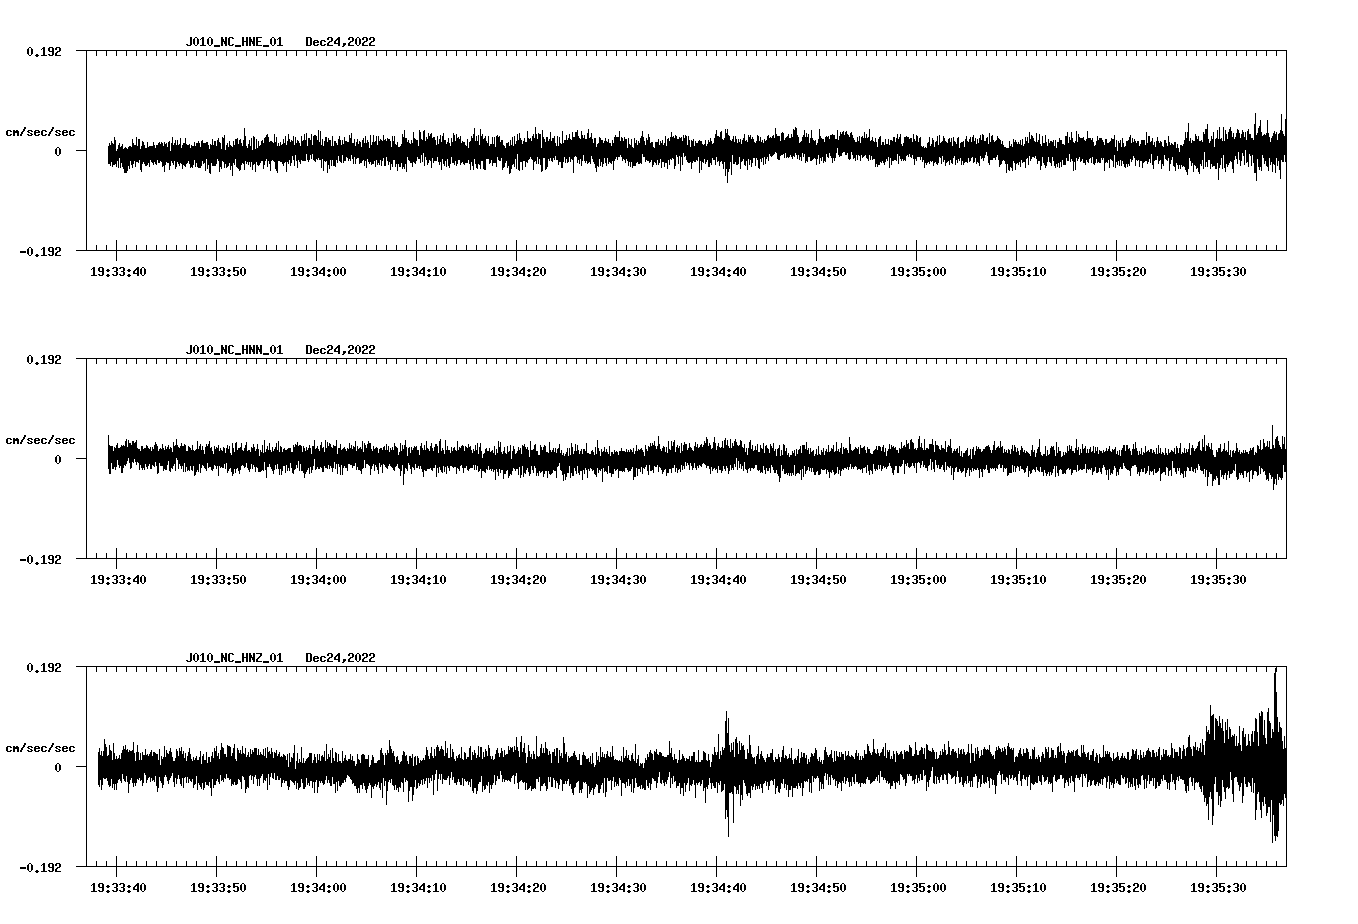Click the J010_NC_HNN_01 channel label
1358x924 pixels.
tap(233, 350)
